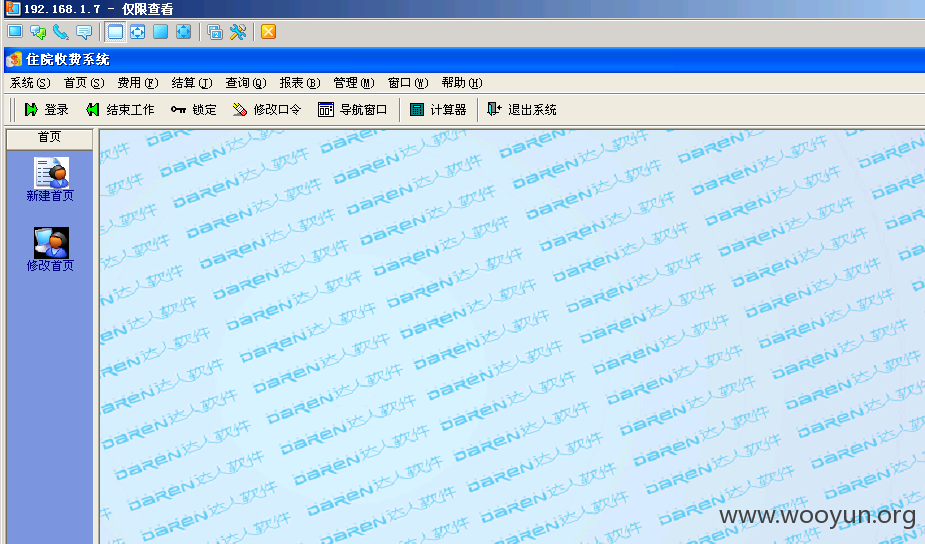This screenshot has width=925, height=544.
Task: Launch the 计算器 toolbar button
Action: click(438, 110)
